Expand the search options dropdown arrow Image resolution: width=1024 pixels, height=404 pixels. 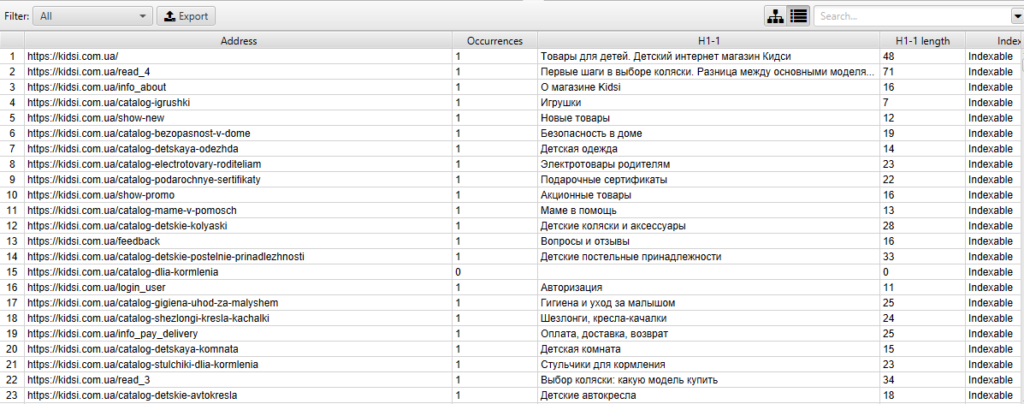pos(1017,16)
